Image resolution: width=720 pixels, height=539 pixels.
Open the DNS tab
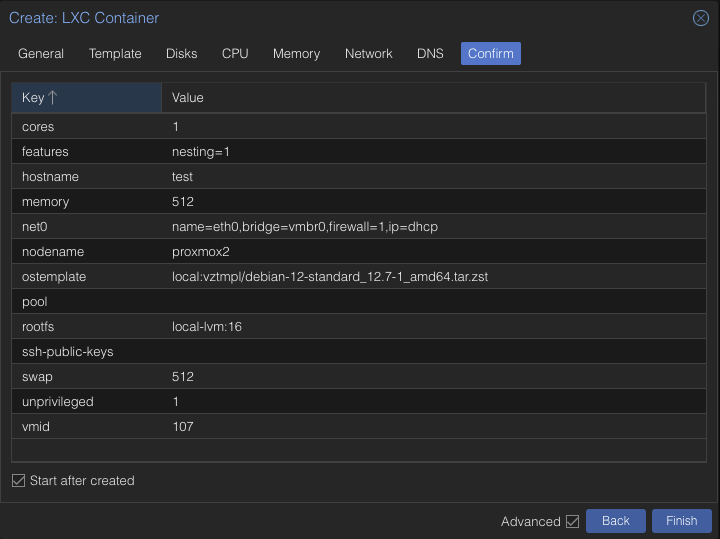430,54
